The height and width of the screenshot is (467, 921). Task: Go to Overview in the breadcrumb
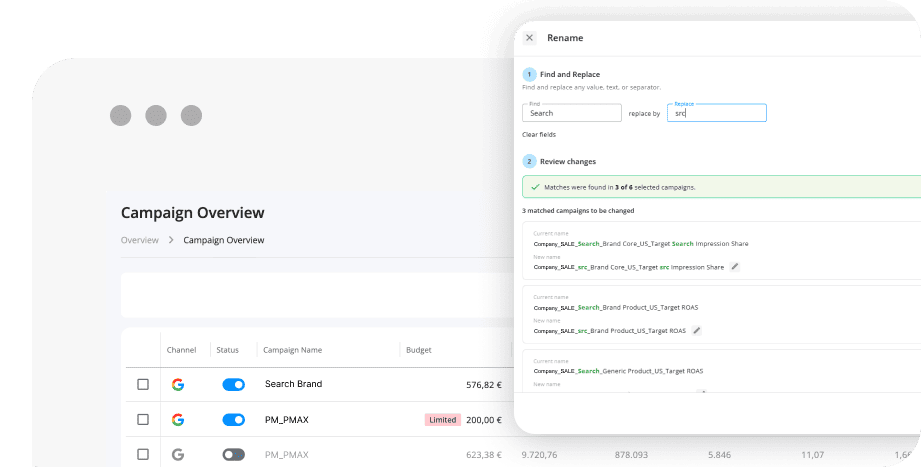pos(139,240)
